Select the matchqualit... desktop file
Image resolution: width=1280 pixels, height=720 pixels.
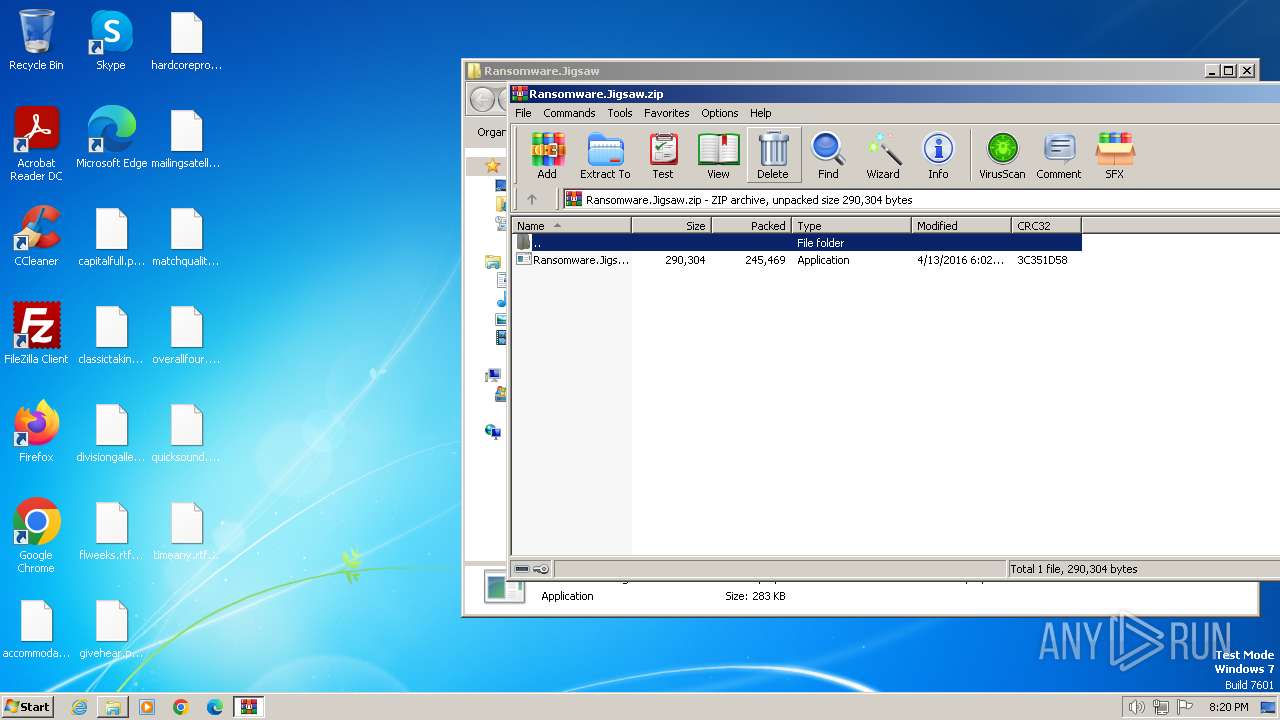tap(186, 236)
